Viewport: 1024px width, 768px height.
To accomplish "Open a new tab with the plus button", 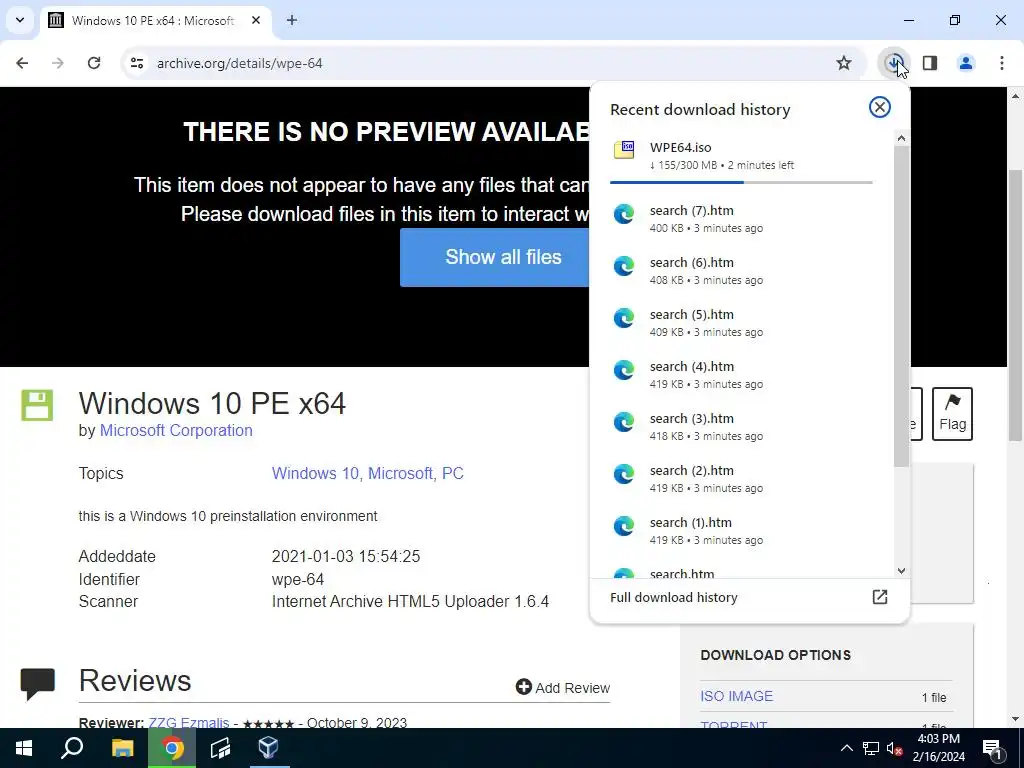I will pyautogui.click(x=292, y=20).
